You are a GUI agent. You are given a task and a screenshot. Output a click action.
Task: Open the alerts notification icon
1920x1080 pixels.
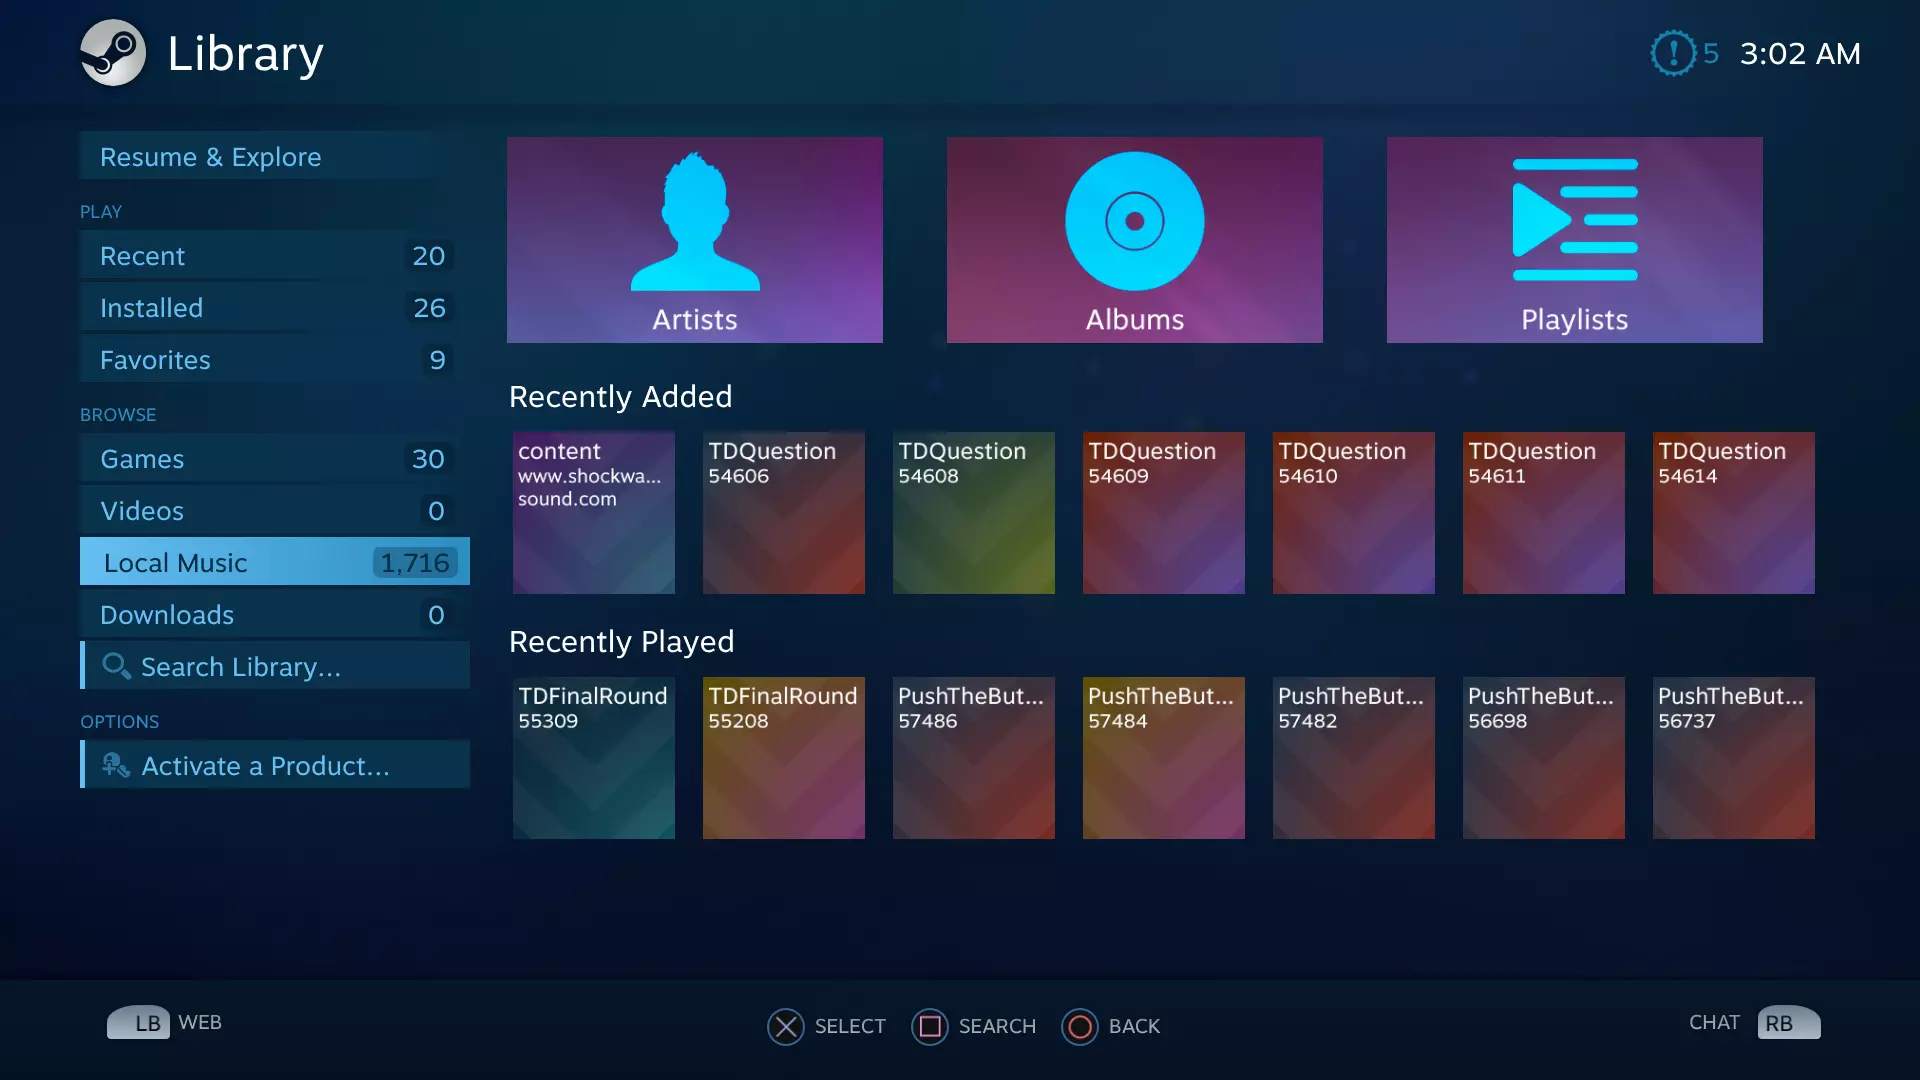coord(1673,53)
